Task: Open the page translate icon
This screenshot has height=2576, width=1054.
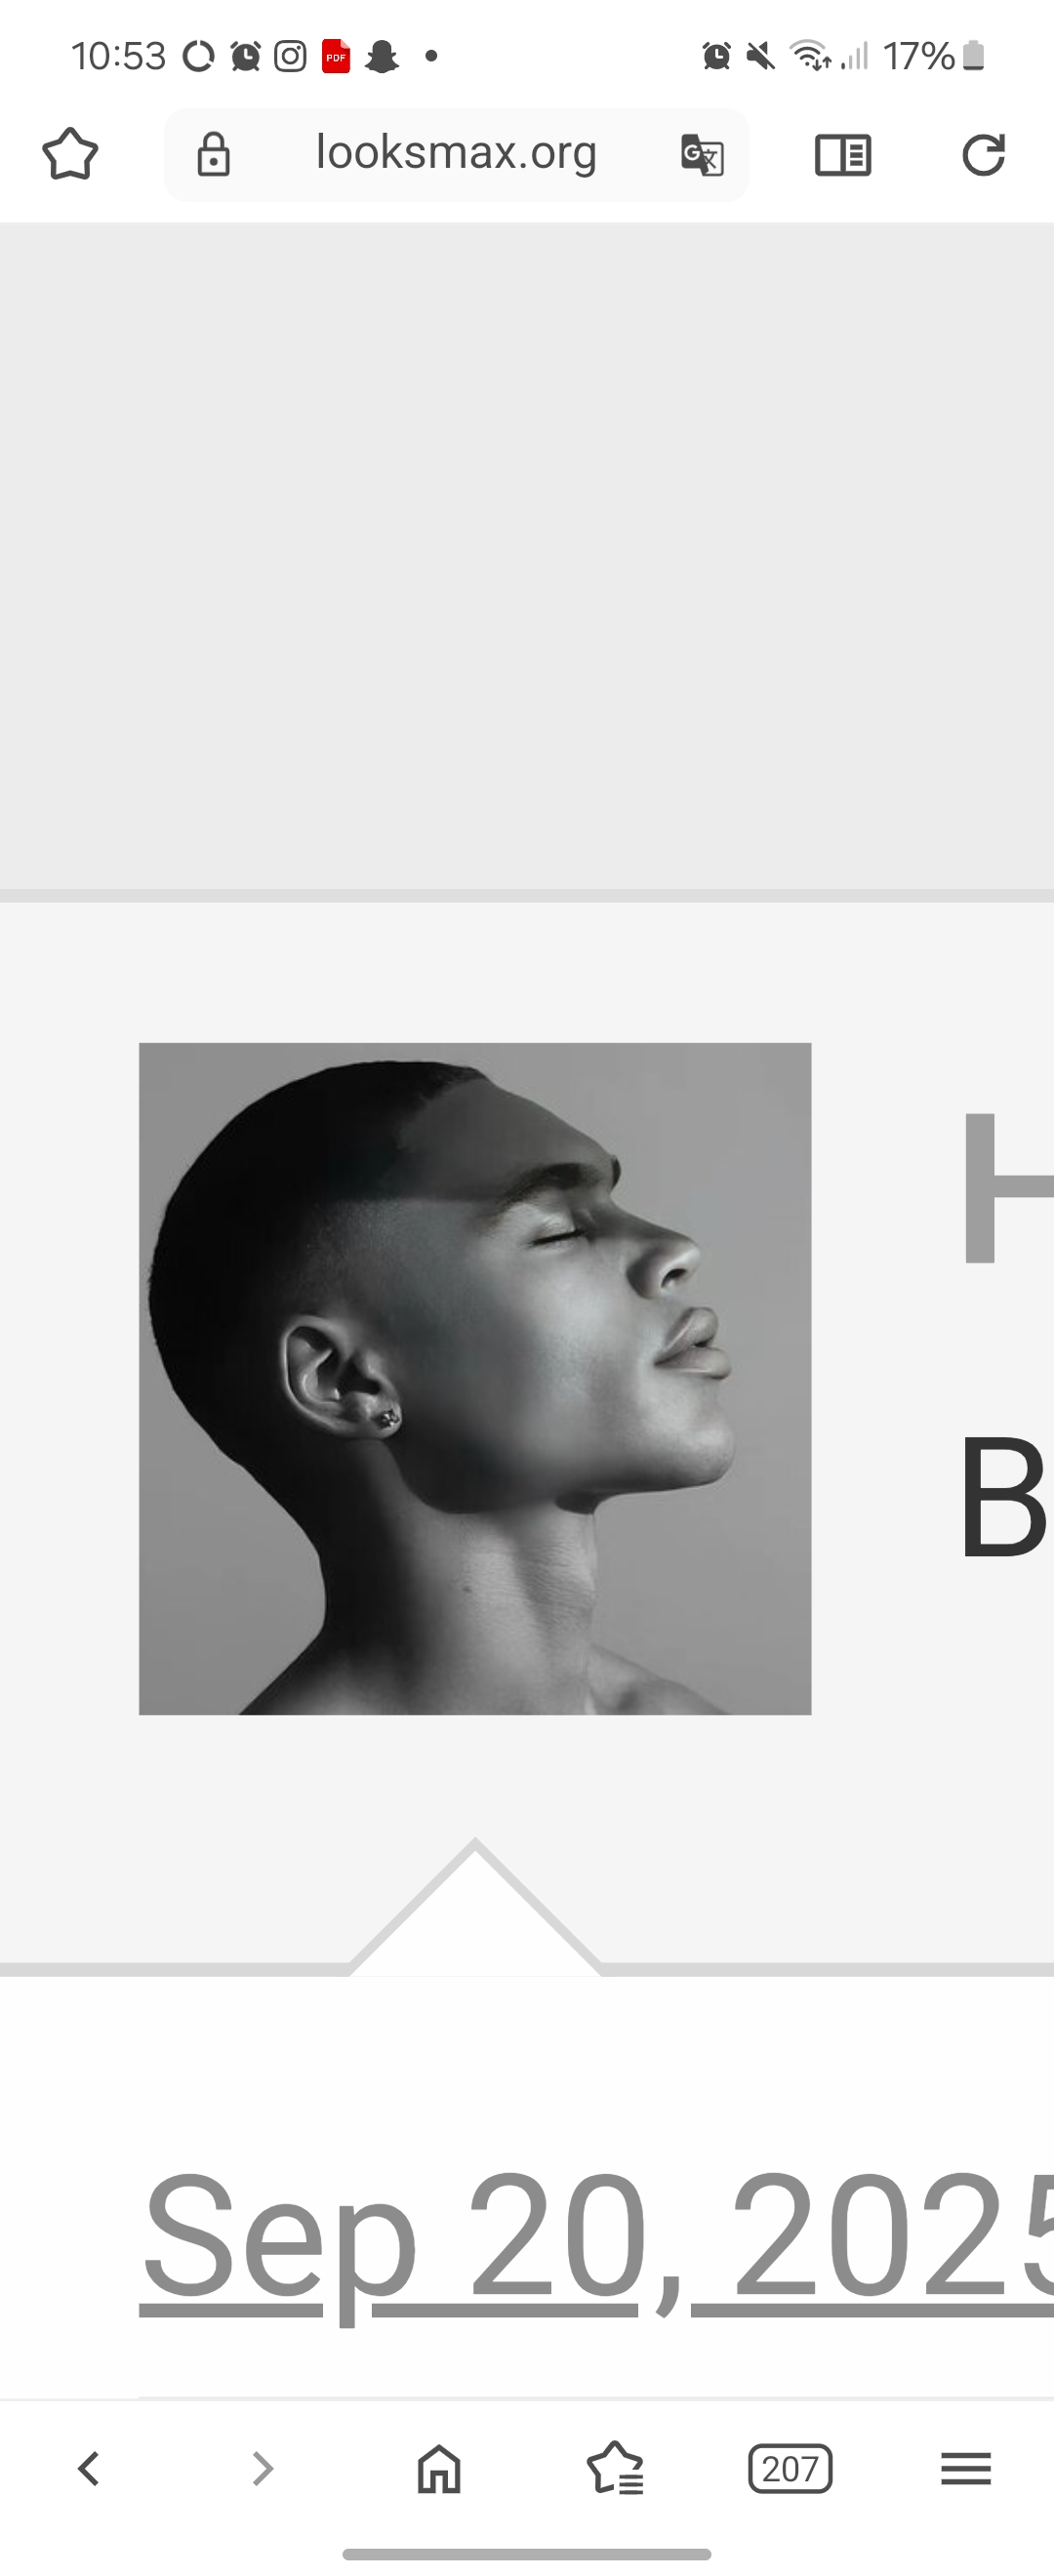Action: point(702,156)
